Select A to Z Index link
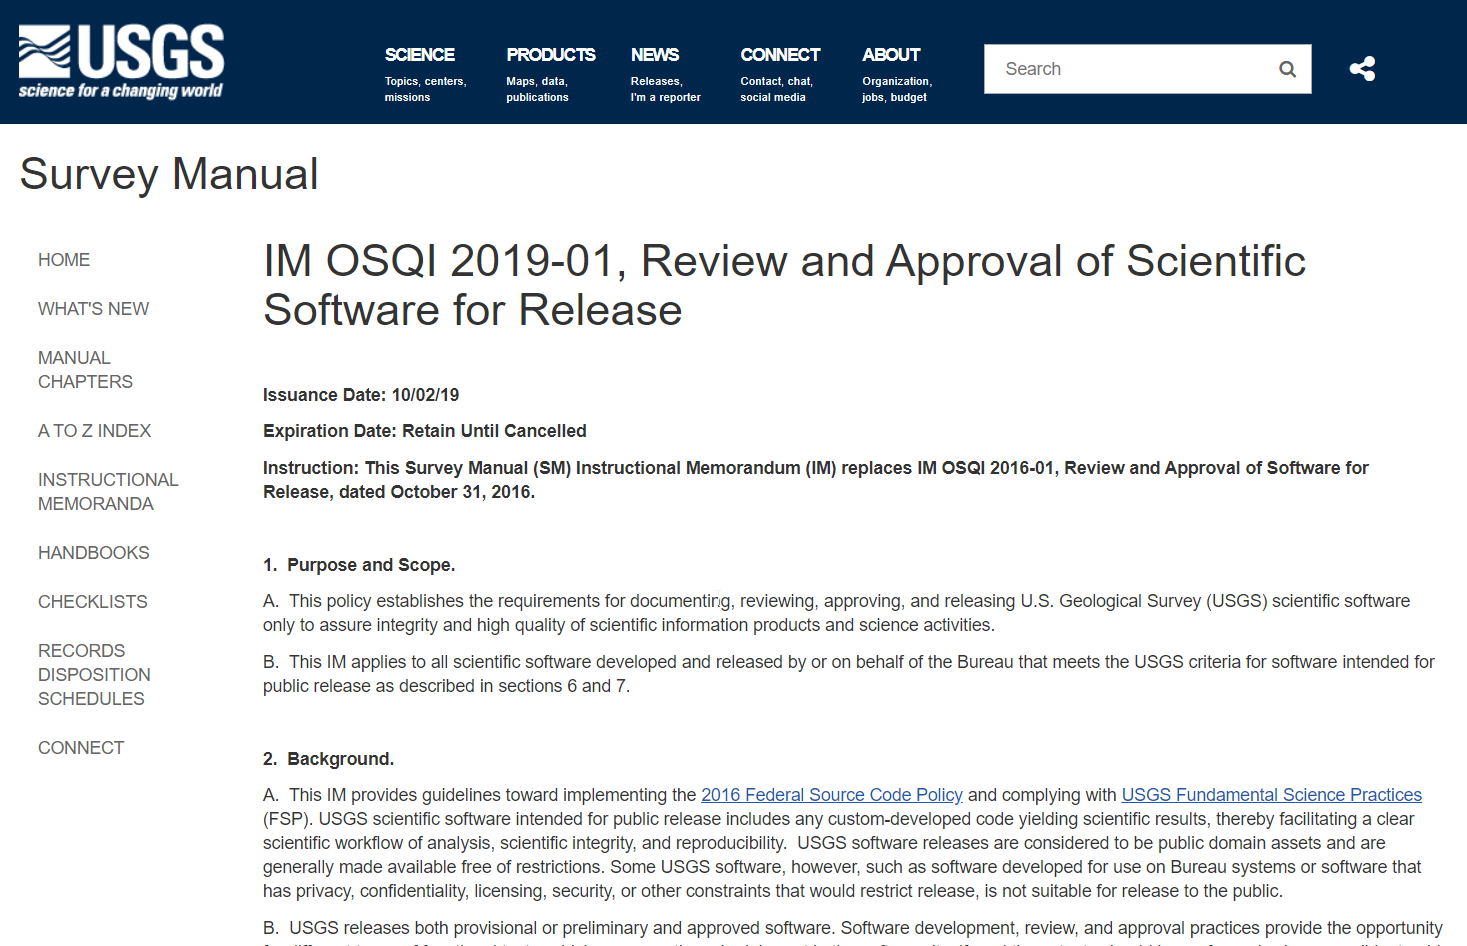The width and height of the screenshot is (1467, 946). pyautogui.click(x=94, y=431)
